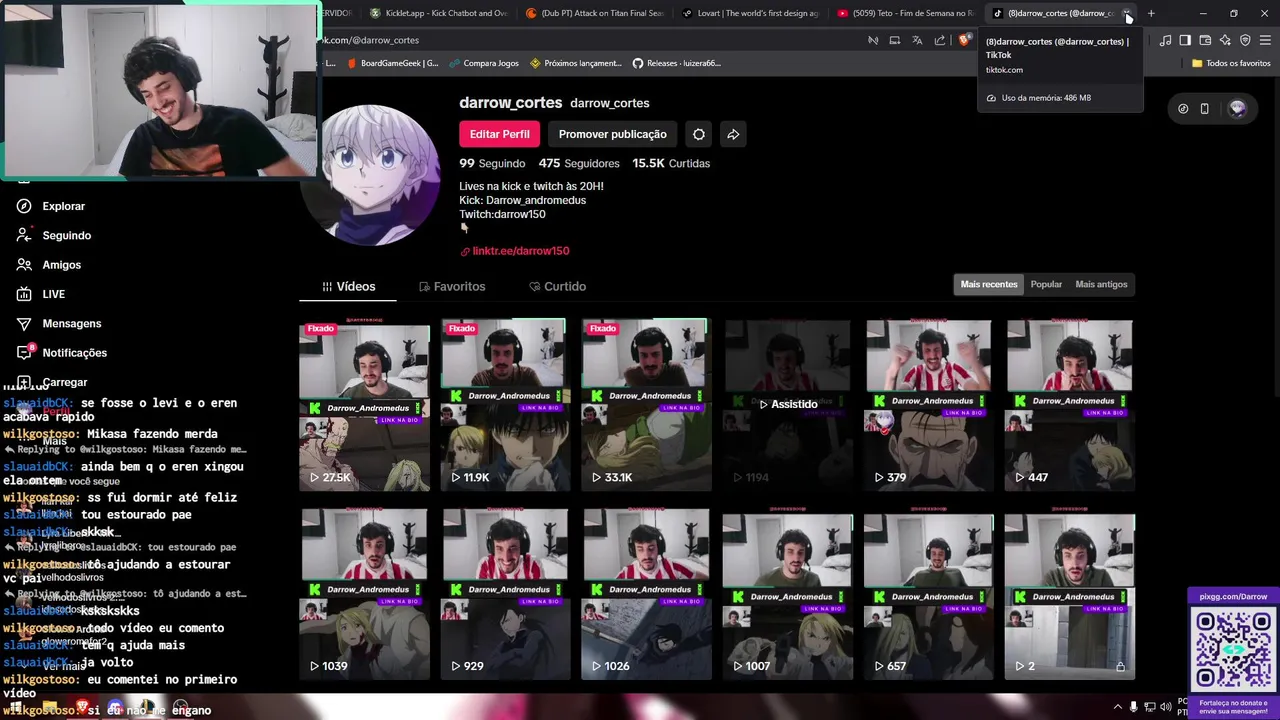Select the Vídeos profile tab
1280x720 pixels.
click(x=348, y=286)
